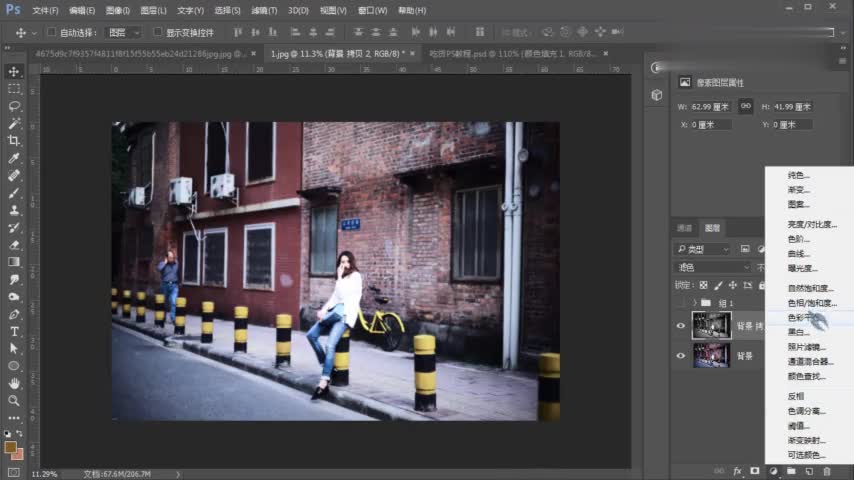854x480 pixels.
Task: Select the Hand tool
Action: coord(14,383)
